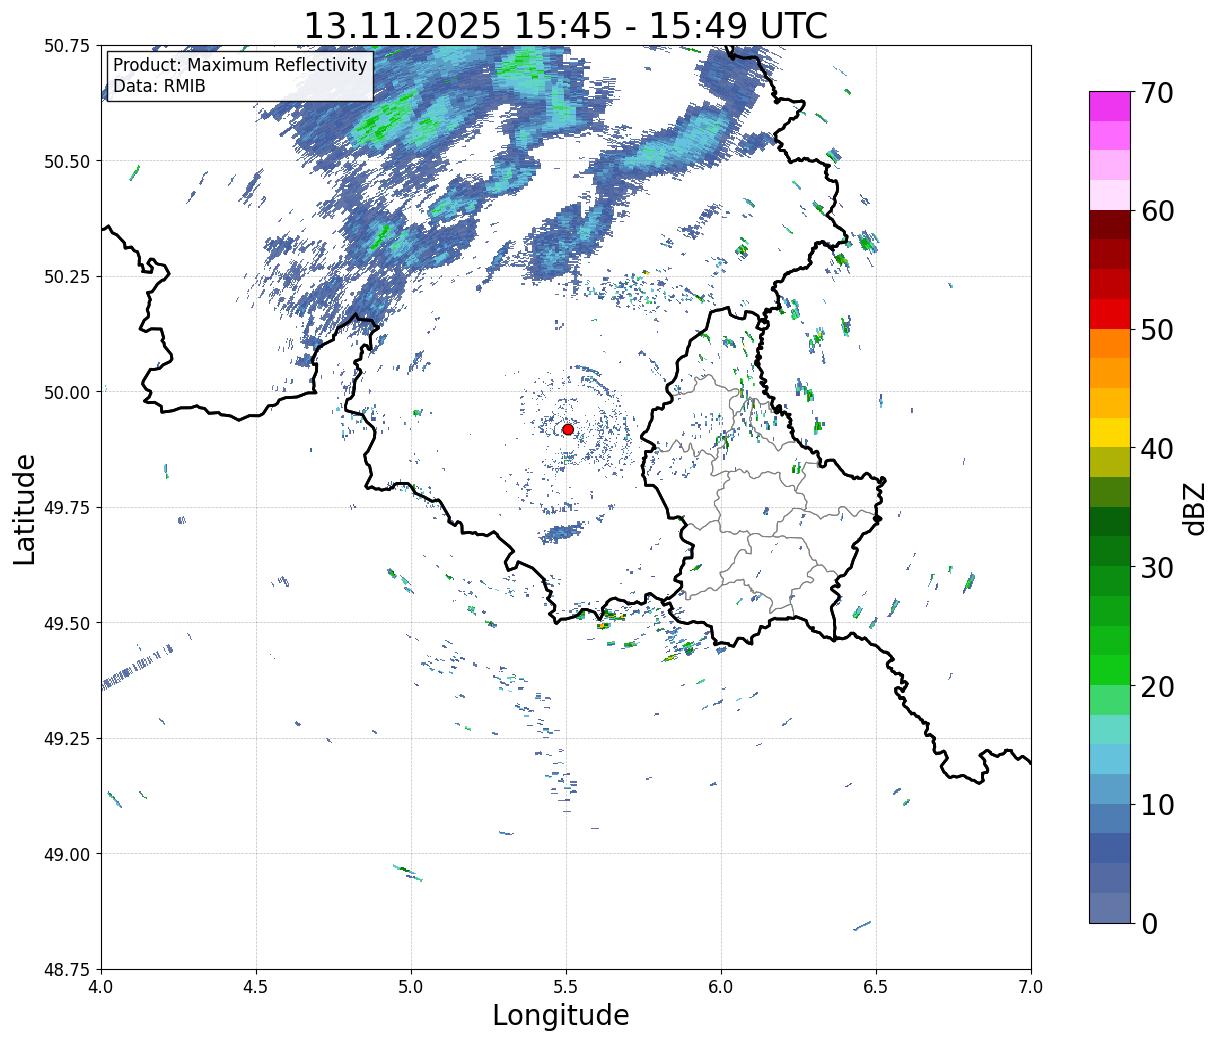Screen dimensions: 1219x1040
Task: Click the longitude tick label "5.0"
Action: click(x=411, y=986)
